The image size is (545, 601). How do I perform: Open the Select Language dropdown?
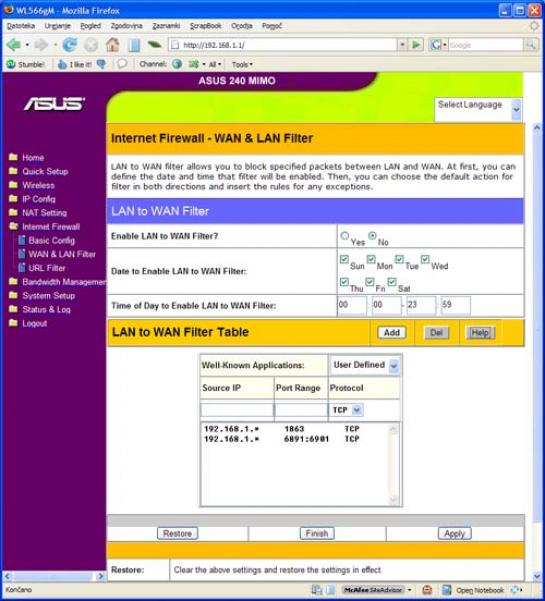coord(478,109)
